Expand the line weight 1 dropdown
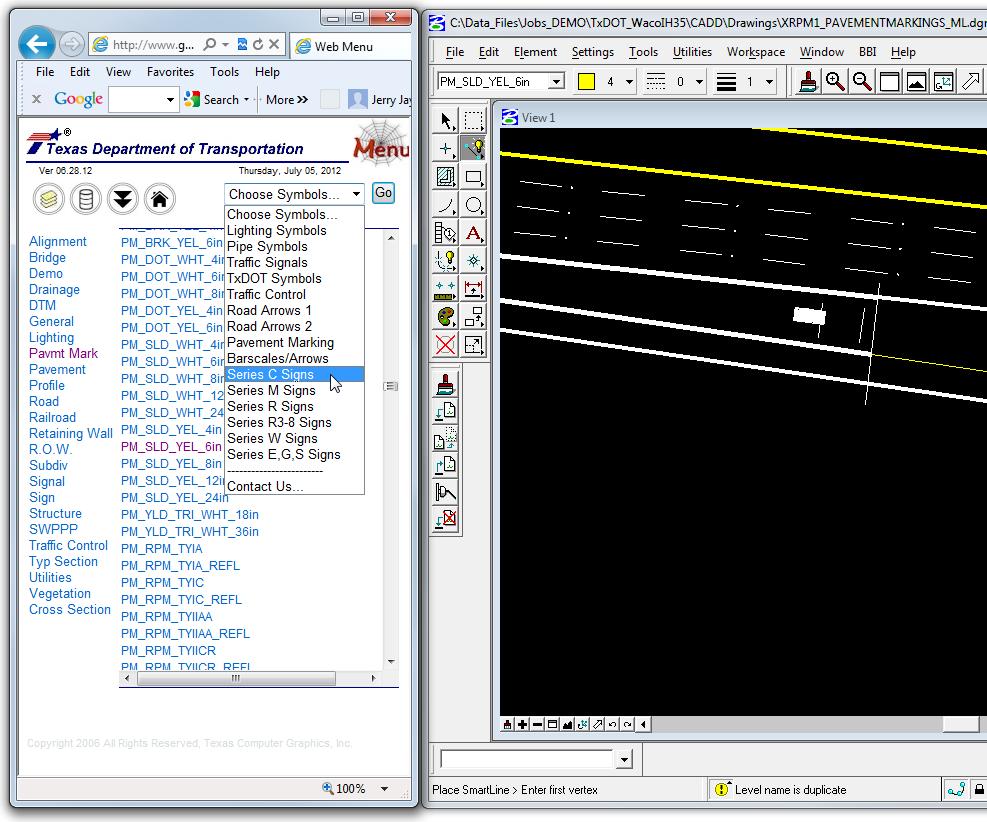 pyautogui.click(x=769, y=82)
